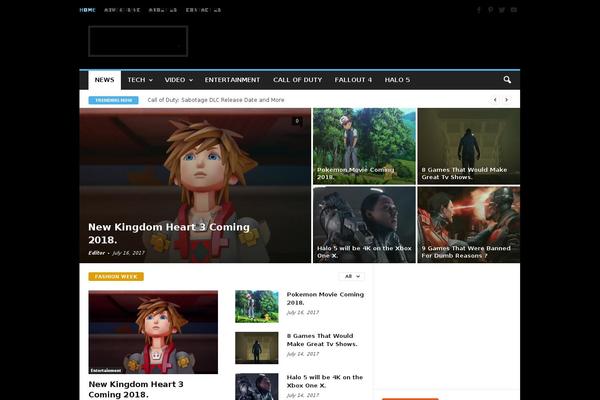The width and height of the screenshot is (600, 400).
Task: Click July 16, 2017 date on featured article
Action: (129, 253)
